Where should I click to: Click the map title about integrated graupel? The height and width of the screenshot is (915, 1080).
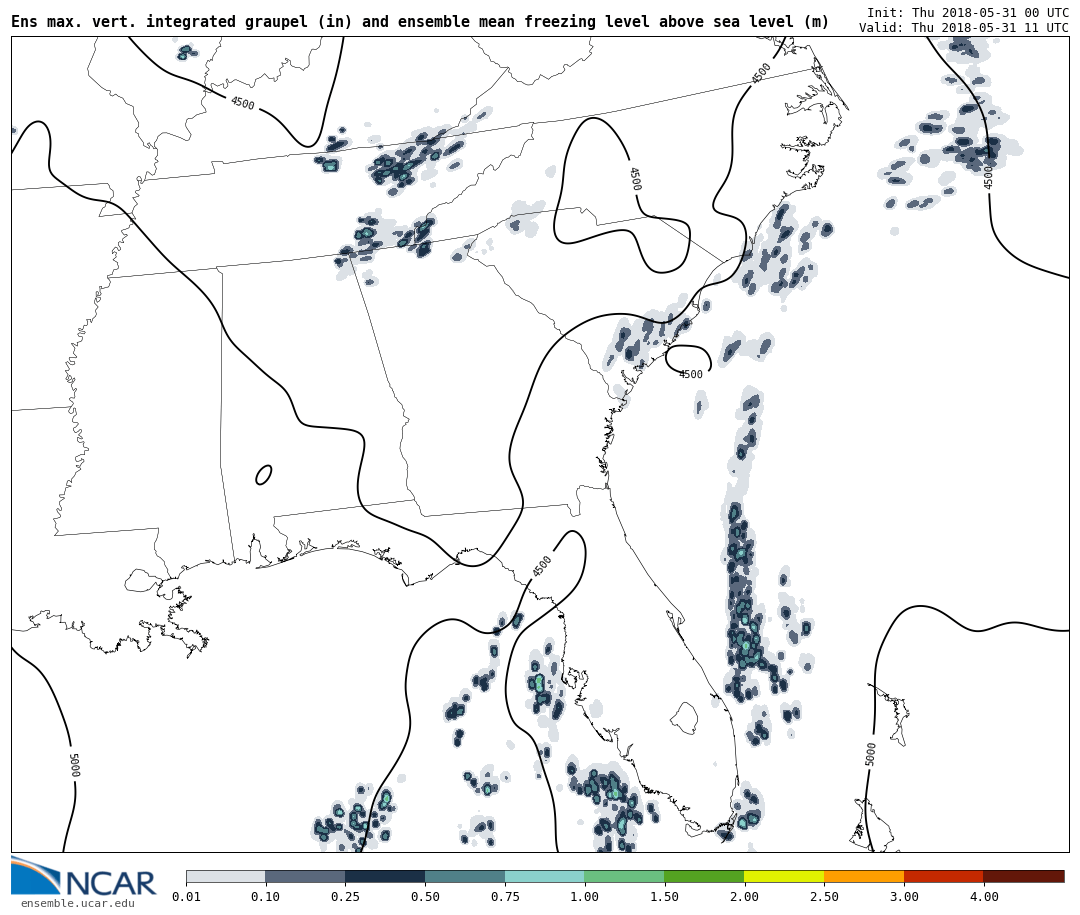(420, 21)
